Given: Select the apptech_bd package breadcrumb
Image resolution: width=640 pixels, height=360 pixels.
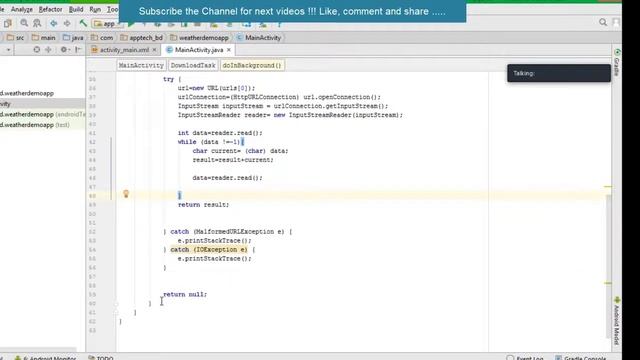Looking at the screenshot, I should 142,38.
